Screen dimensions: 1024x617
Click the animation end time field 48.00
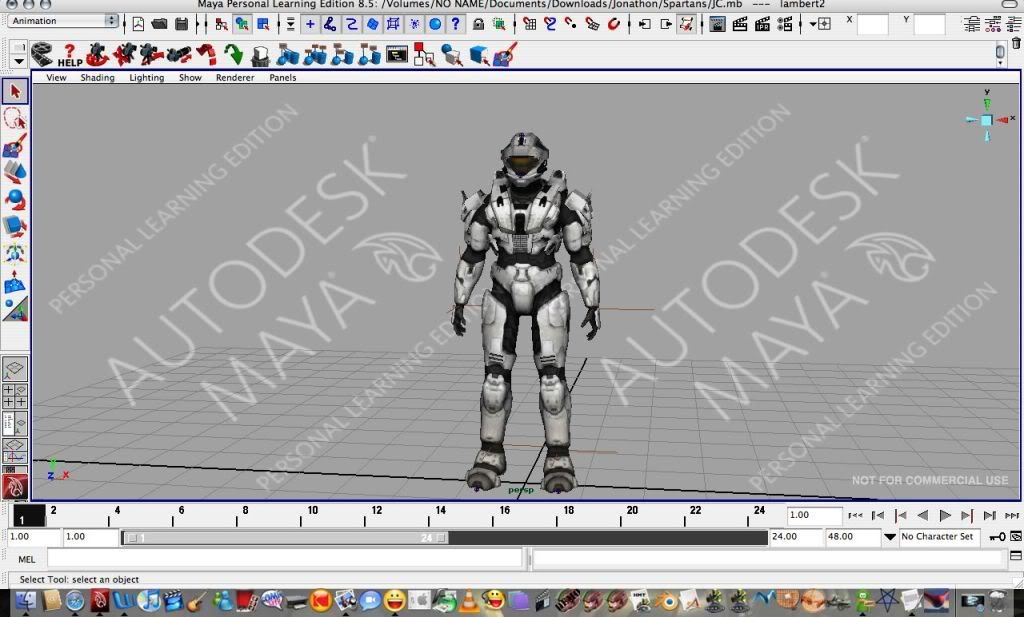852,537
